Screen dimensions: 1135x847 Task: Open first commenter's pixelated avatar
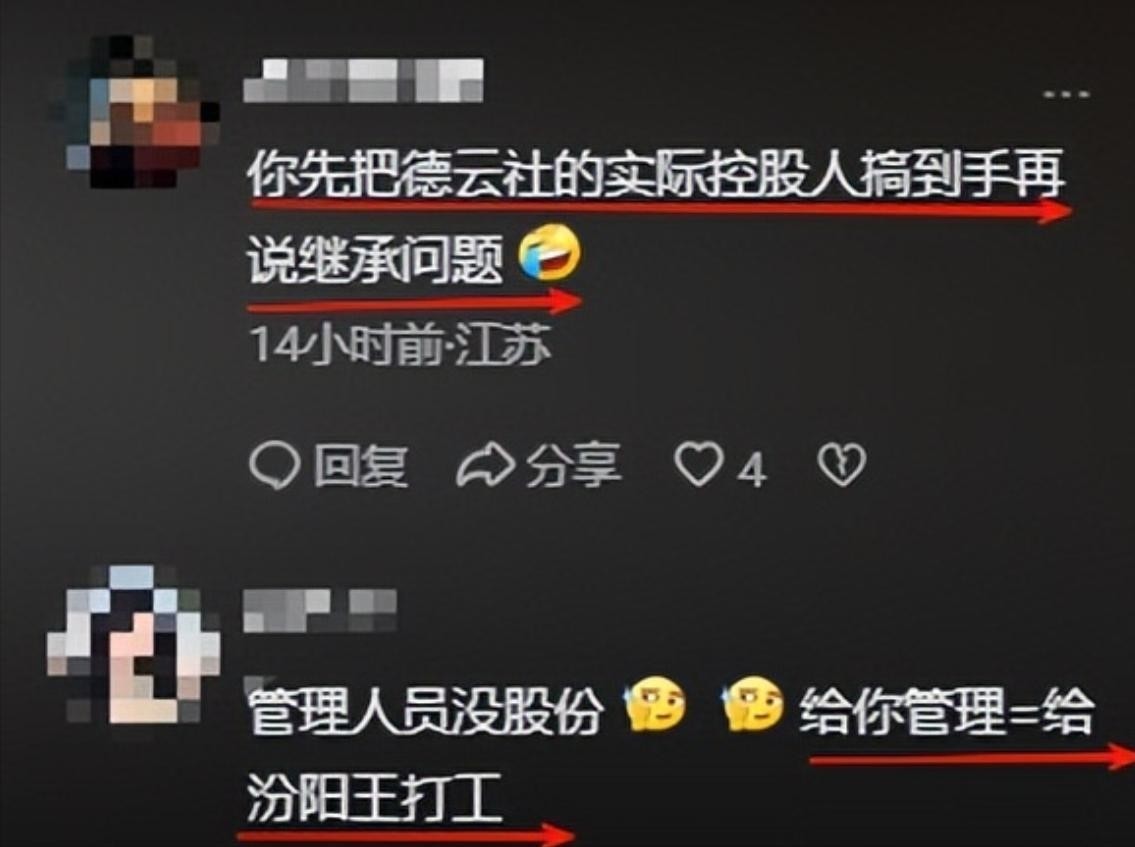[x=135, y=111]
